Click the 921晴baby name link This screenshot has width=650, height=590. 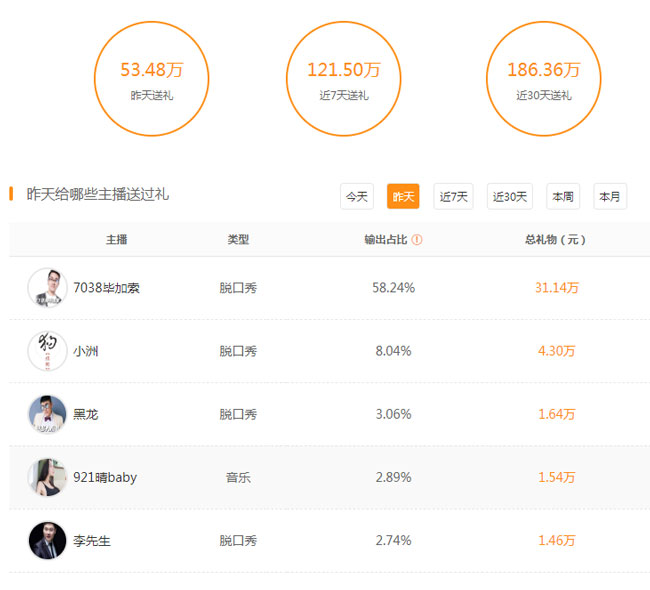coord(105,478)
